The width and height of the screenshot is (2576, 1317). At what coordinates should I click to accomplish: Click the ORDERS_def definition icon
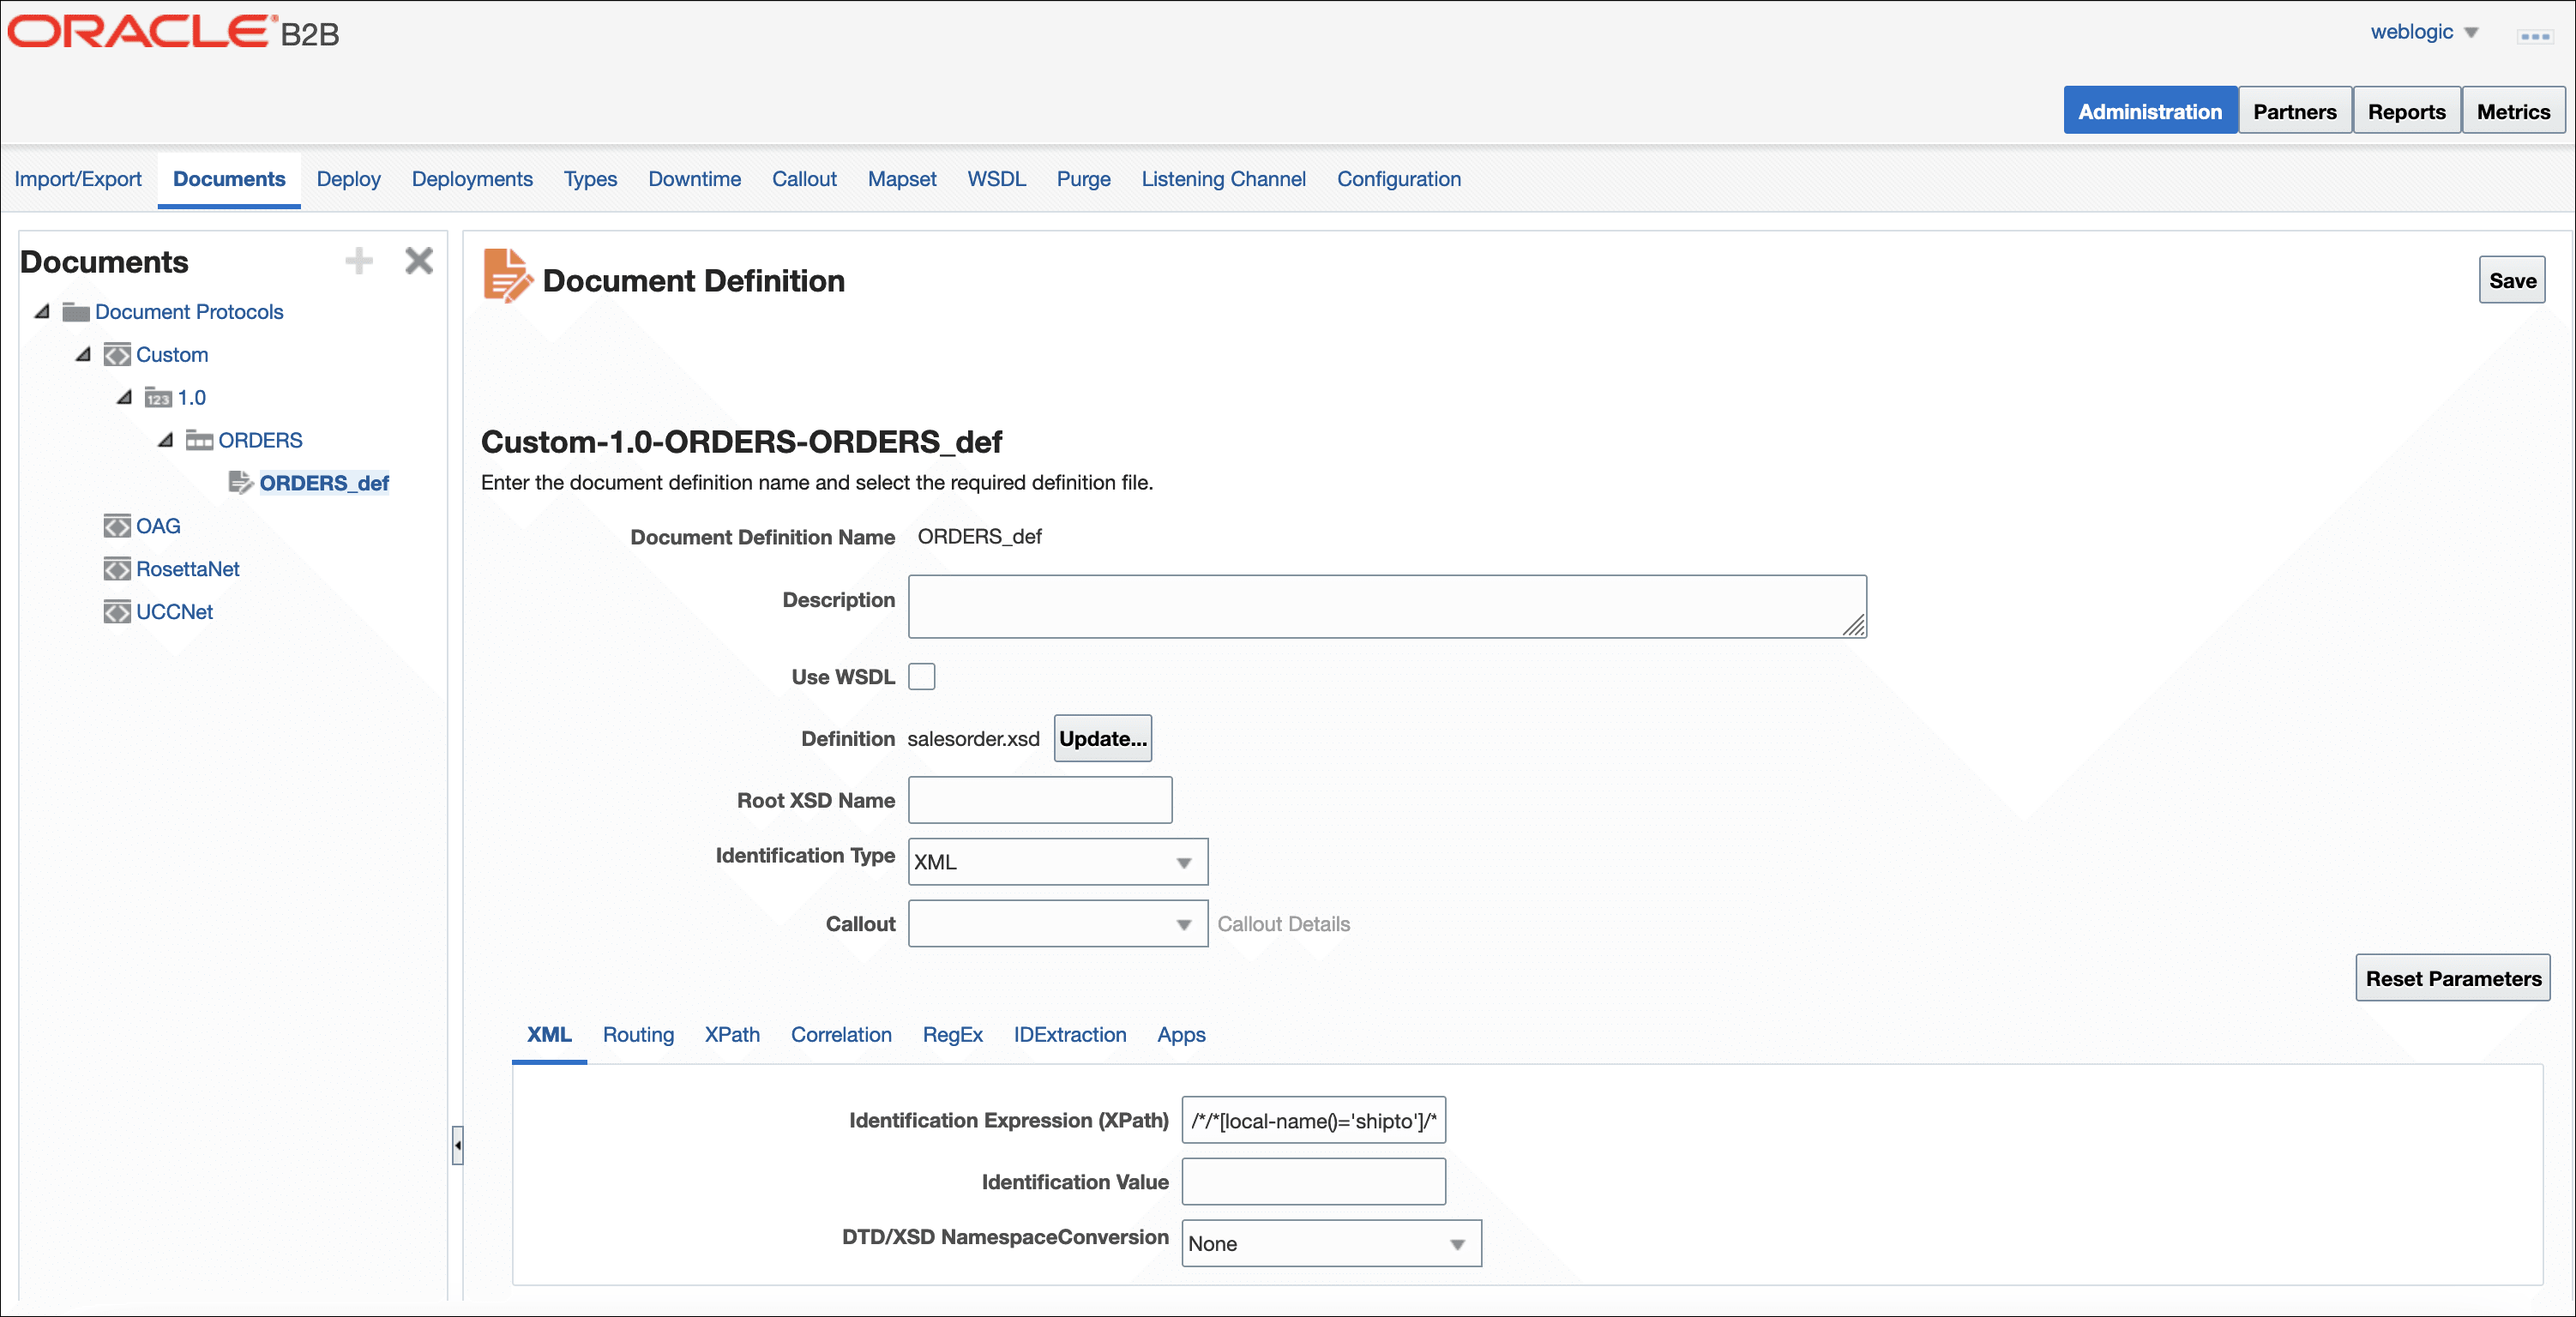241,483
